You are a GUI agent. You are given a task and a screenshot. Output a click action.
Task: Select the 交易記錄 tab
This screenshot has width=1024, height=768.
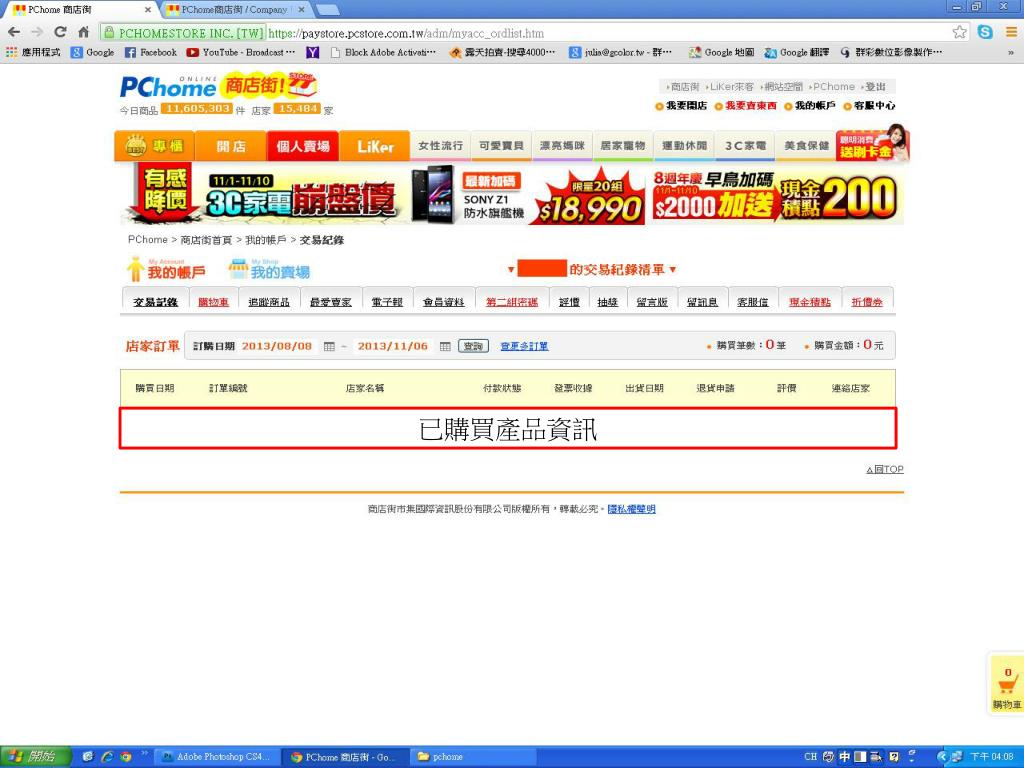click(155, 302)
